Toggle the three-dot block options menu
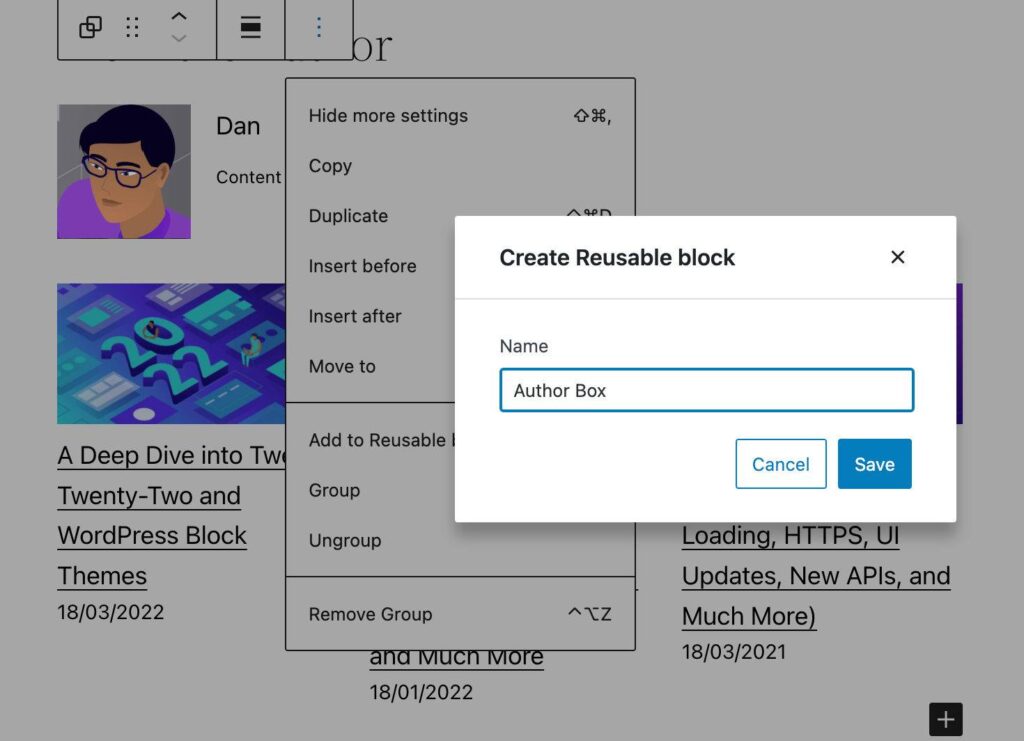The height and width of the screenshot is (741, 1024). pyautogui.click(x=319, y=28)
